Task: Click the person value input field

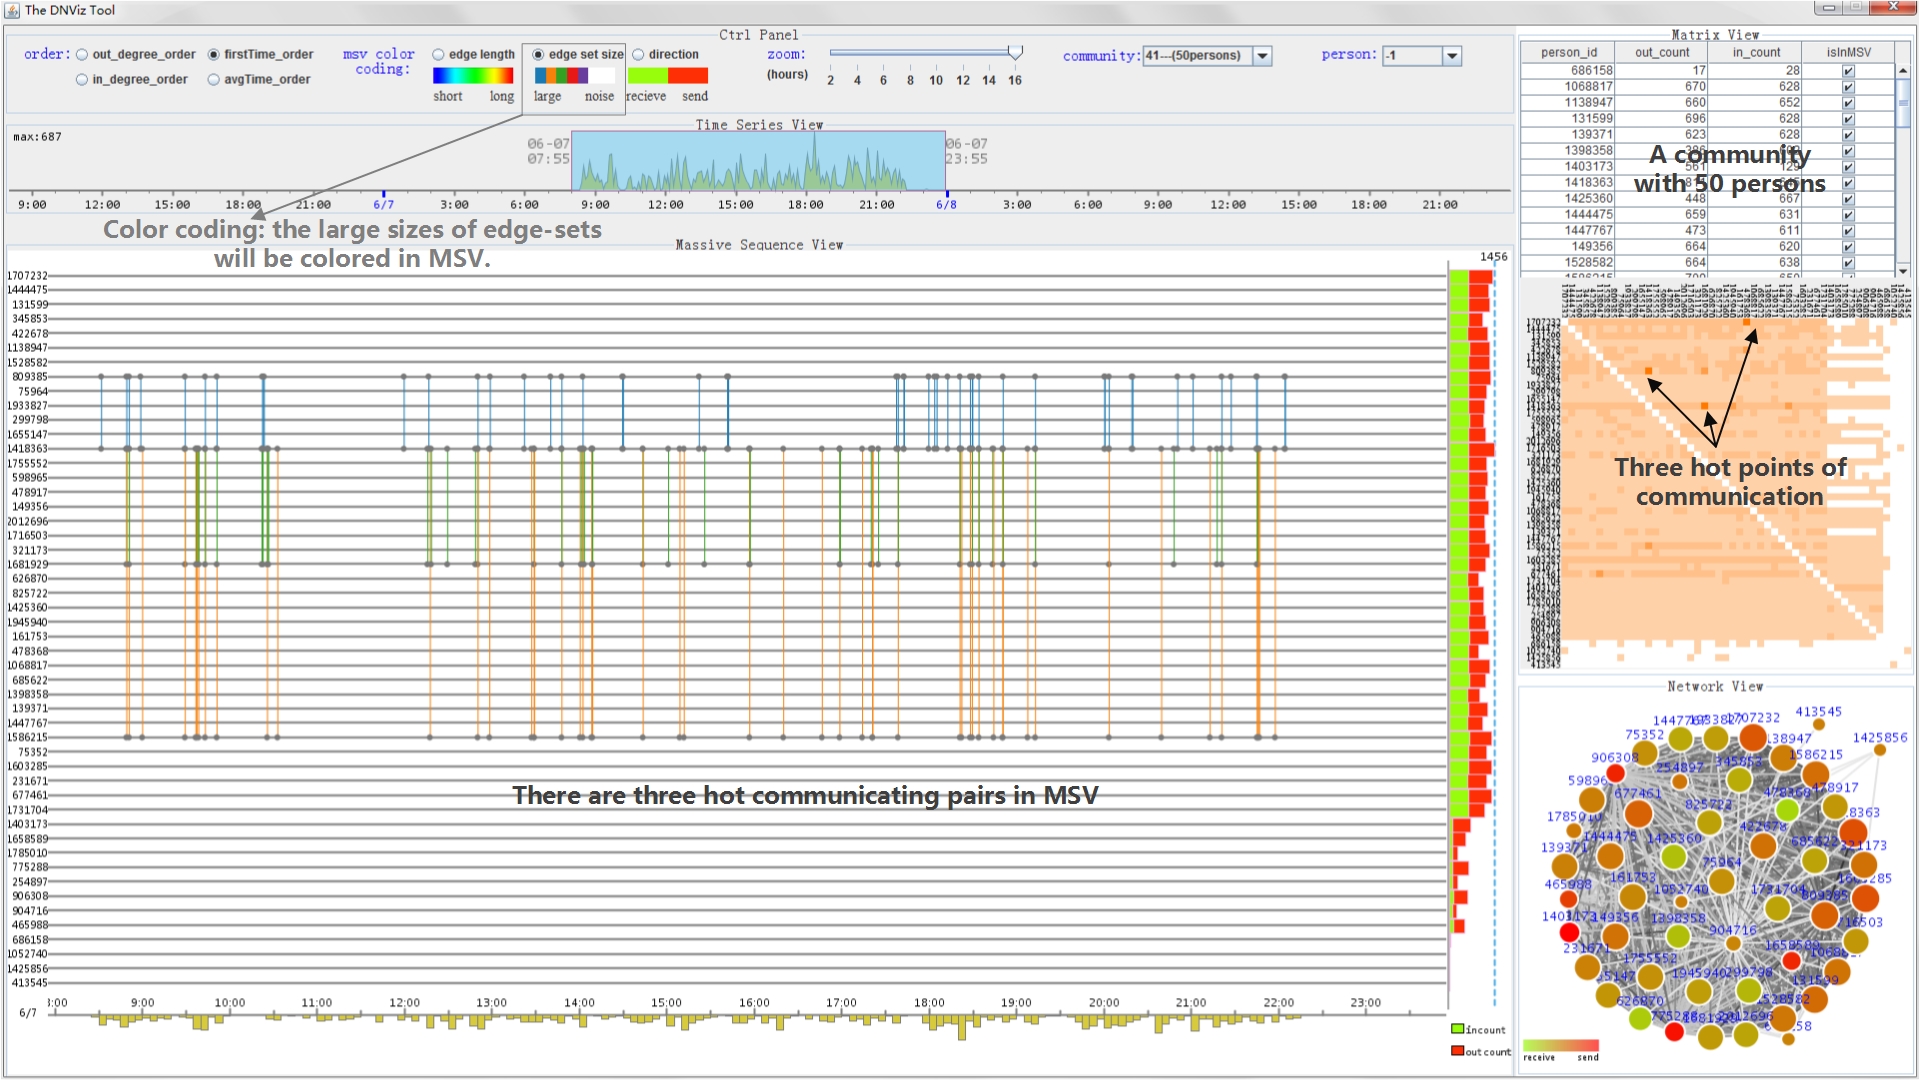Action: coord(1412,56)
